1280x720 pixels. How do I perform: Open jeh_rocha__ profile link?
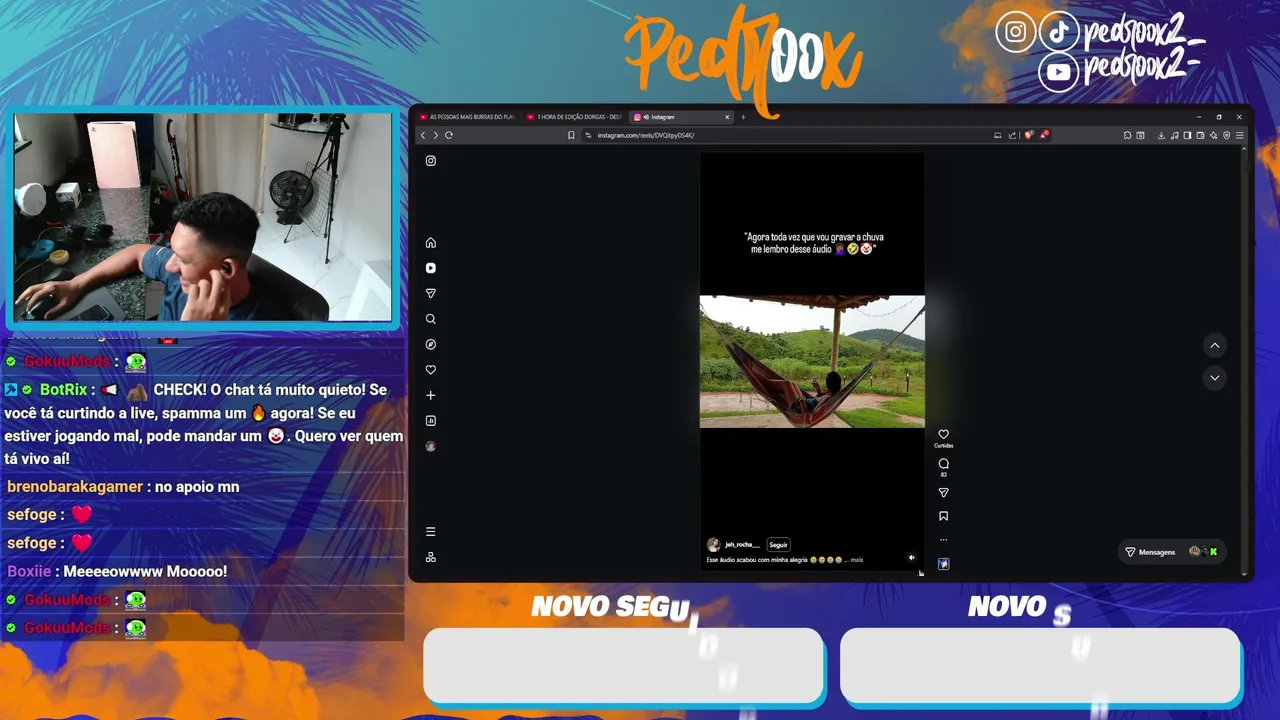coord(742,545)
